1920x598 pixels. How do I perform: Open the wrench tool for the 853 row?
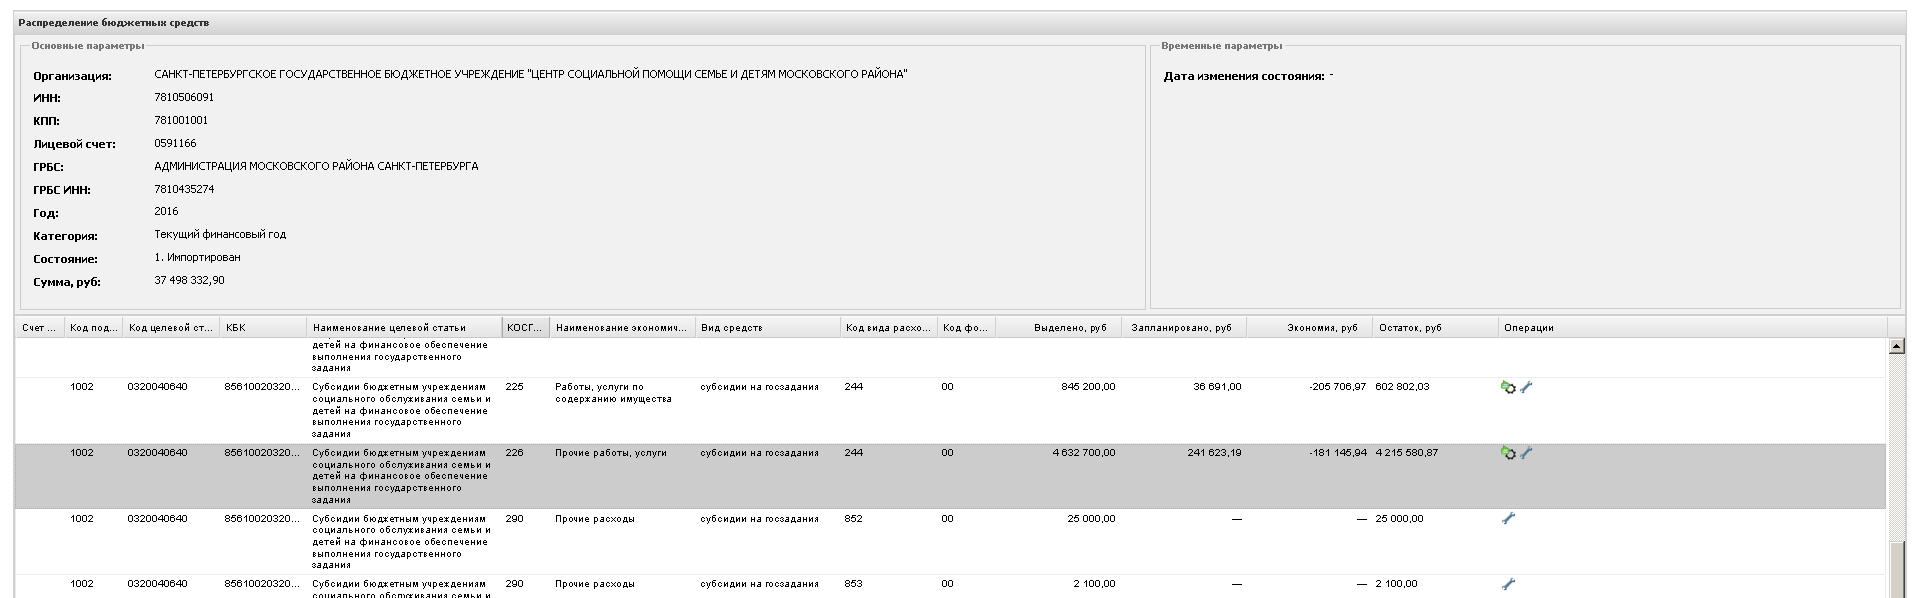(x=1509, y=584)
